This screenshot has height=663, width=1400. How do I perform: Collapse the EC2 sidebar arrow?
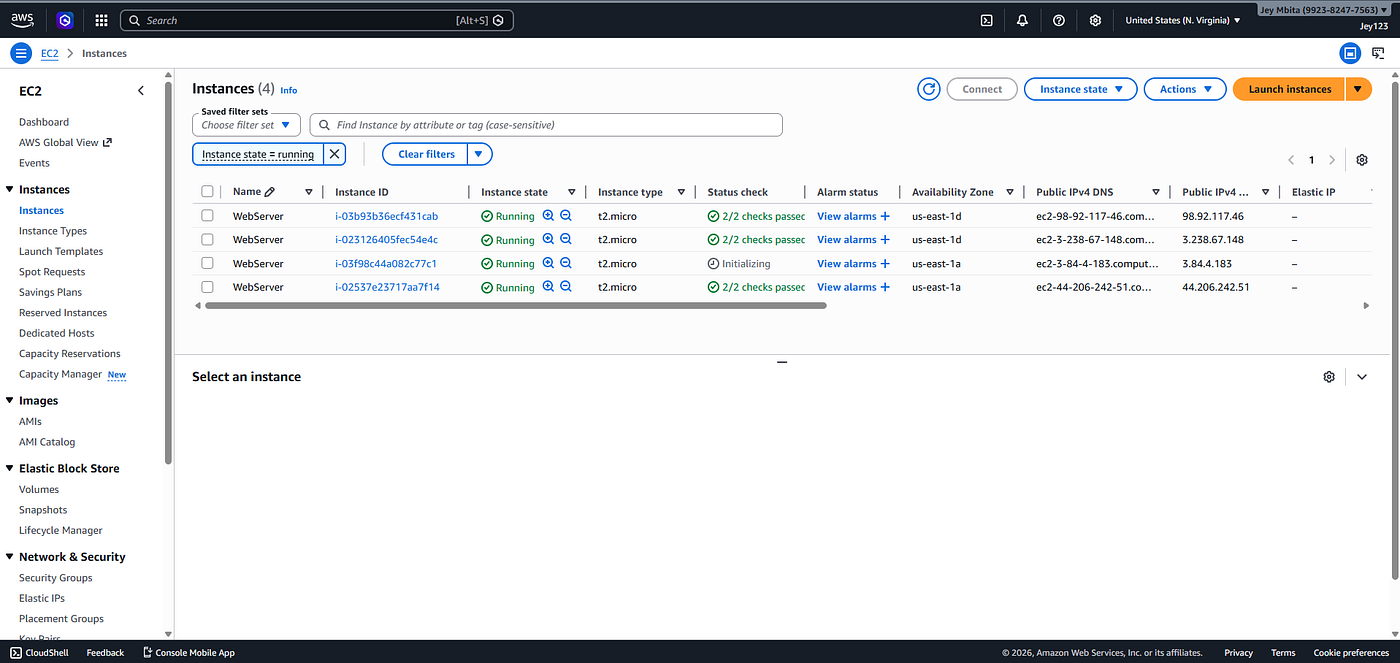(x=141, y=91)
